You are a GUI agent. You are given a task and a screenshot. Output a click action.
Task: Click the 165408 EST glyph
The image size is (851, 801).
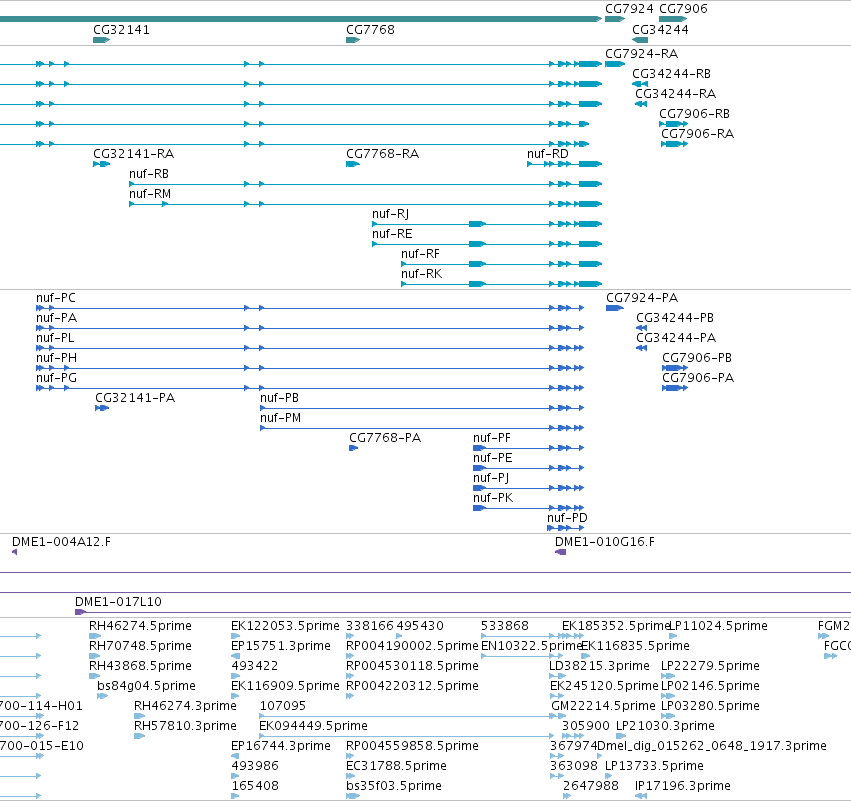coord(235,796)
